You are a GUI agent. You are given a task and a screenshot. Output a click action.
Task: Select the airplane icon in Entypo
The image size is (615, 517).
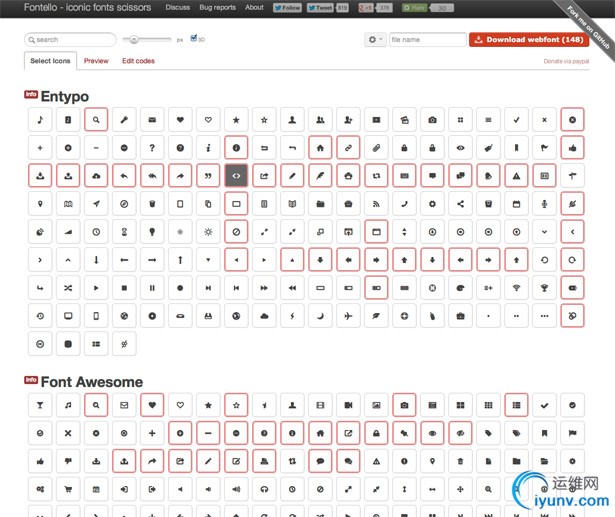tap(348, 316)
